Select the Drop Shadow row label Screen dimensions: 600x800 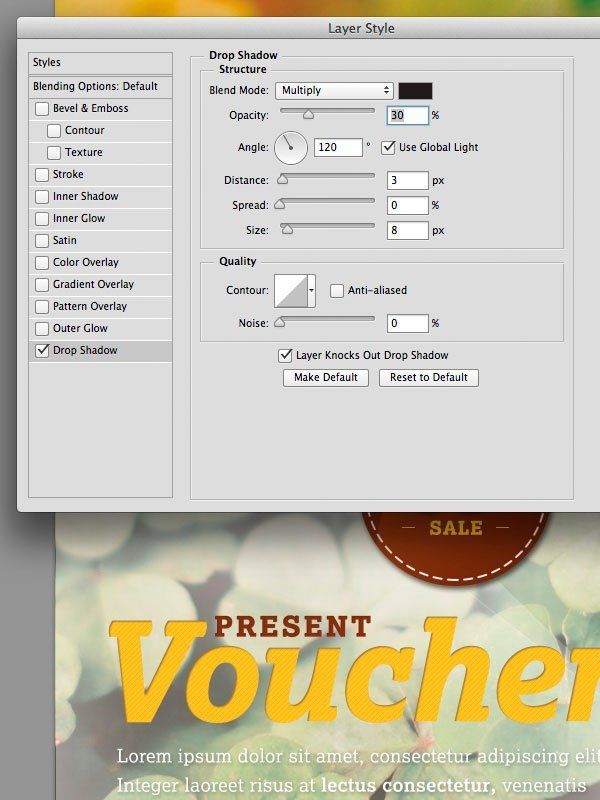coord(85,350)
